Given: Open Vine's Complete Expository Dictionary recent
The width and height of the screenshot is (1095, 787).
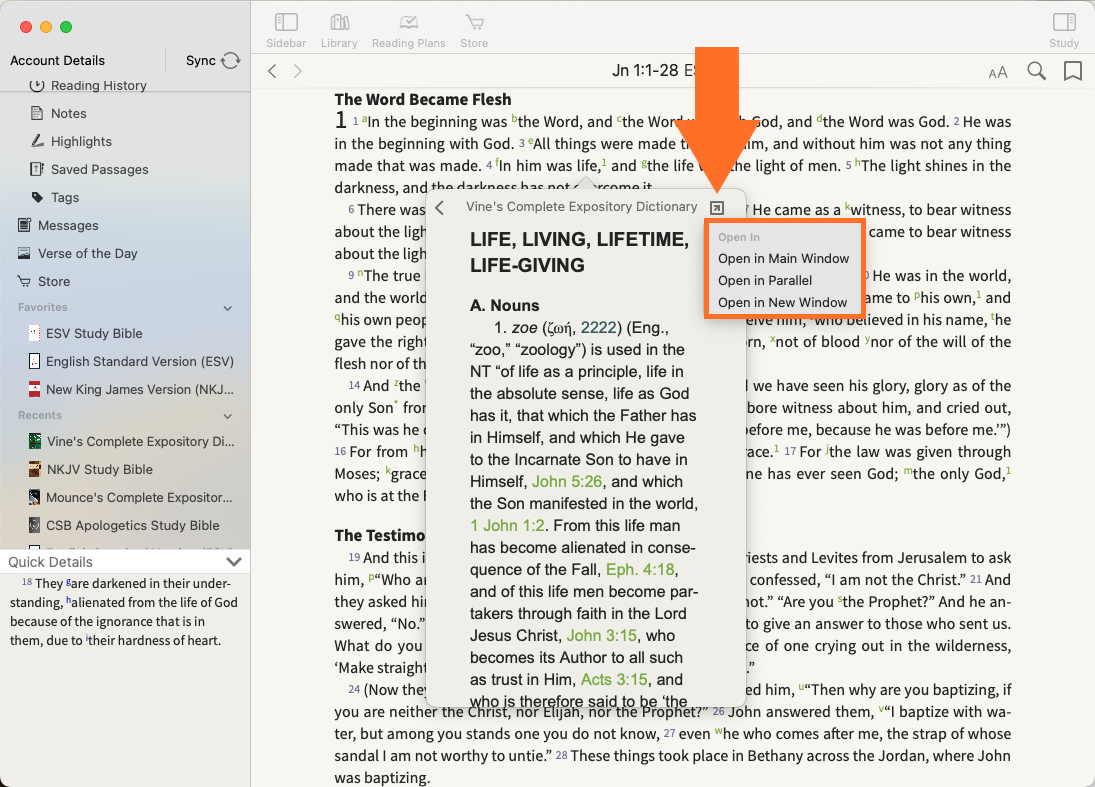Looking at the screenshot, I should 140,441.
